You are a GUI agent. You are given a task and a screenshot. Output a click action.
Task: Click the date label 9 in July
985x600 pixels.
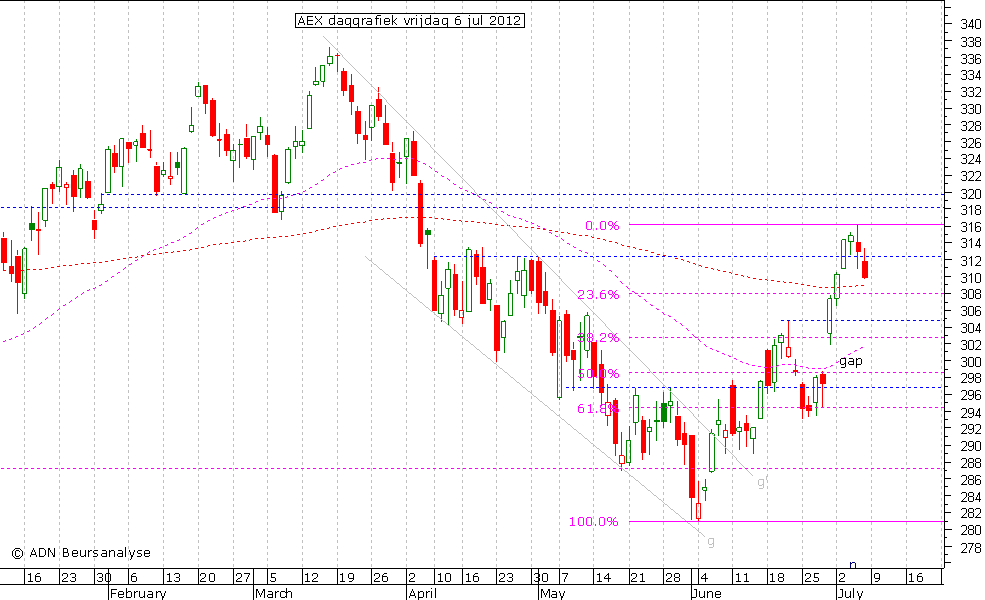pos(876,577)
